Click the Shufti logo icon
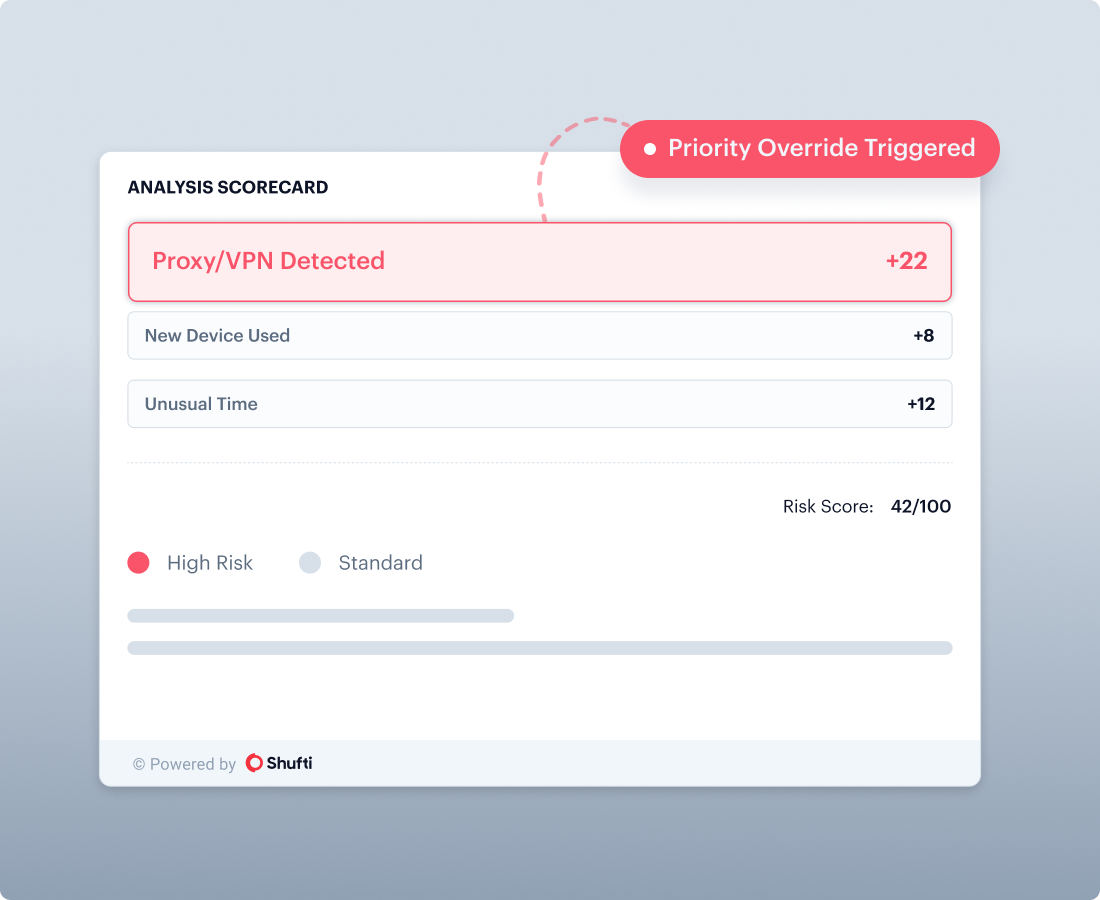This screenshot has width=1100, height=900. pyautogui.click(x=255, y=763)
